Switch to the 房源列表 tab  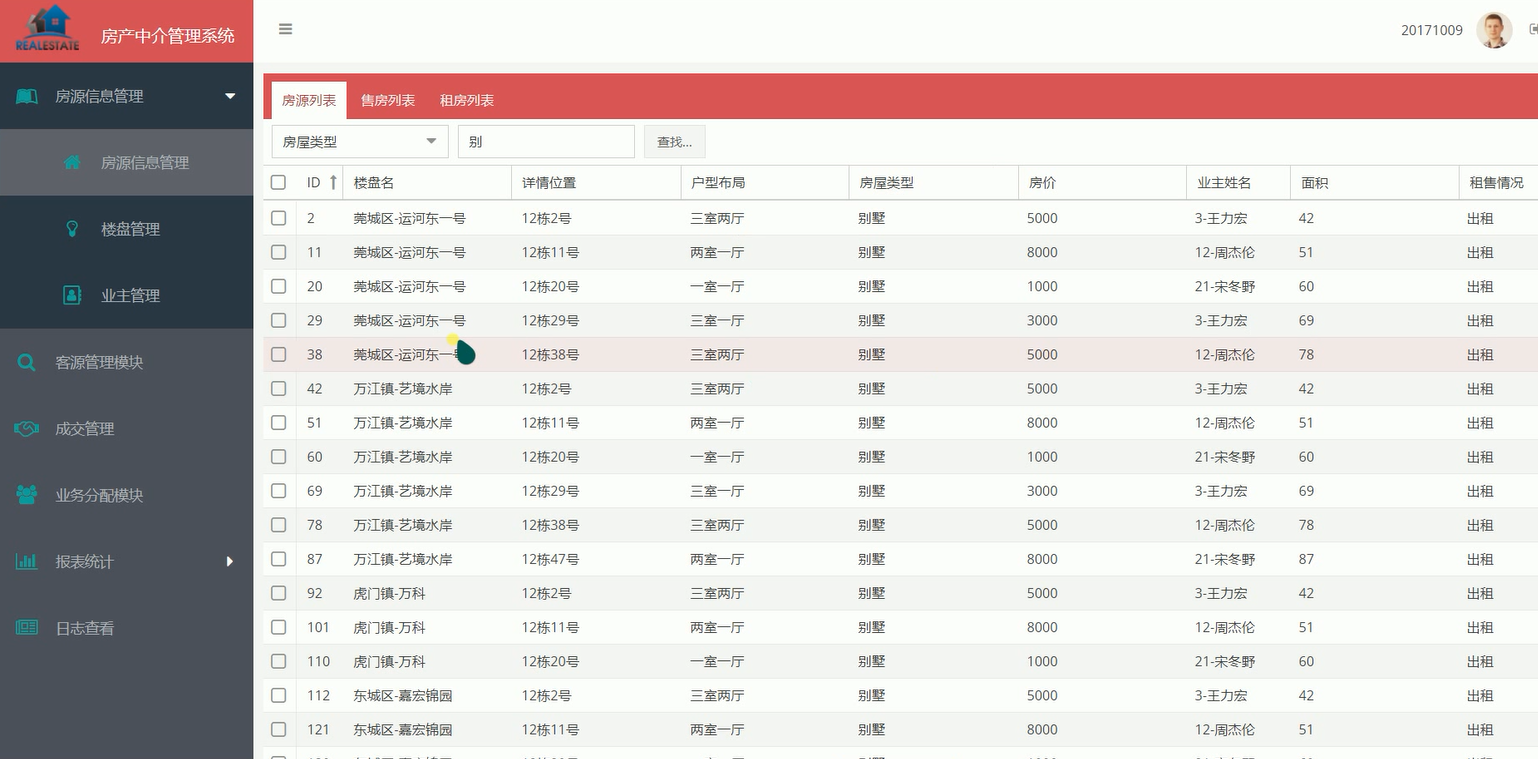click(309, 100)
